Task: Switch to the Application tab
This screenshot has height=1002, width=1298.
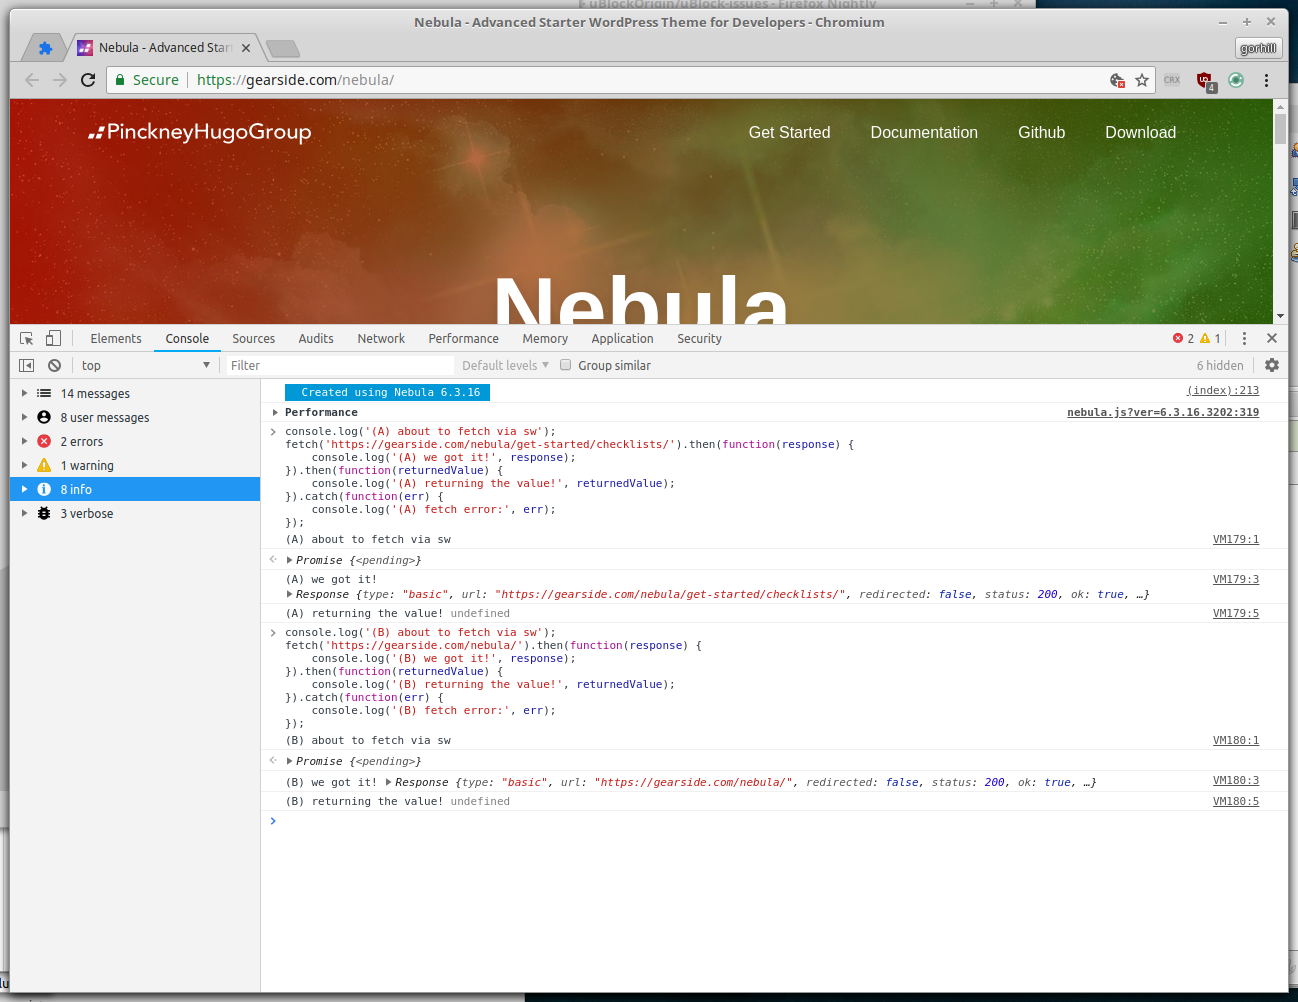Action: (622, 338)
